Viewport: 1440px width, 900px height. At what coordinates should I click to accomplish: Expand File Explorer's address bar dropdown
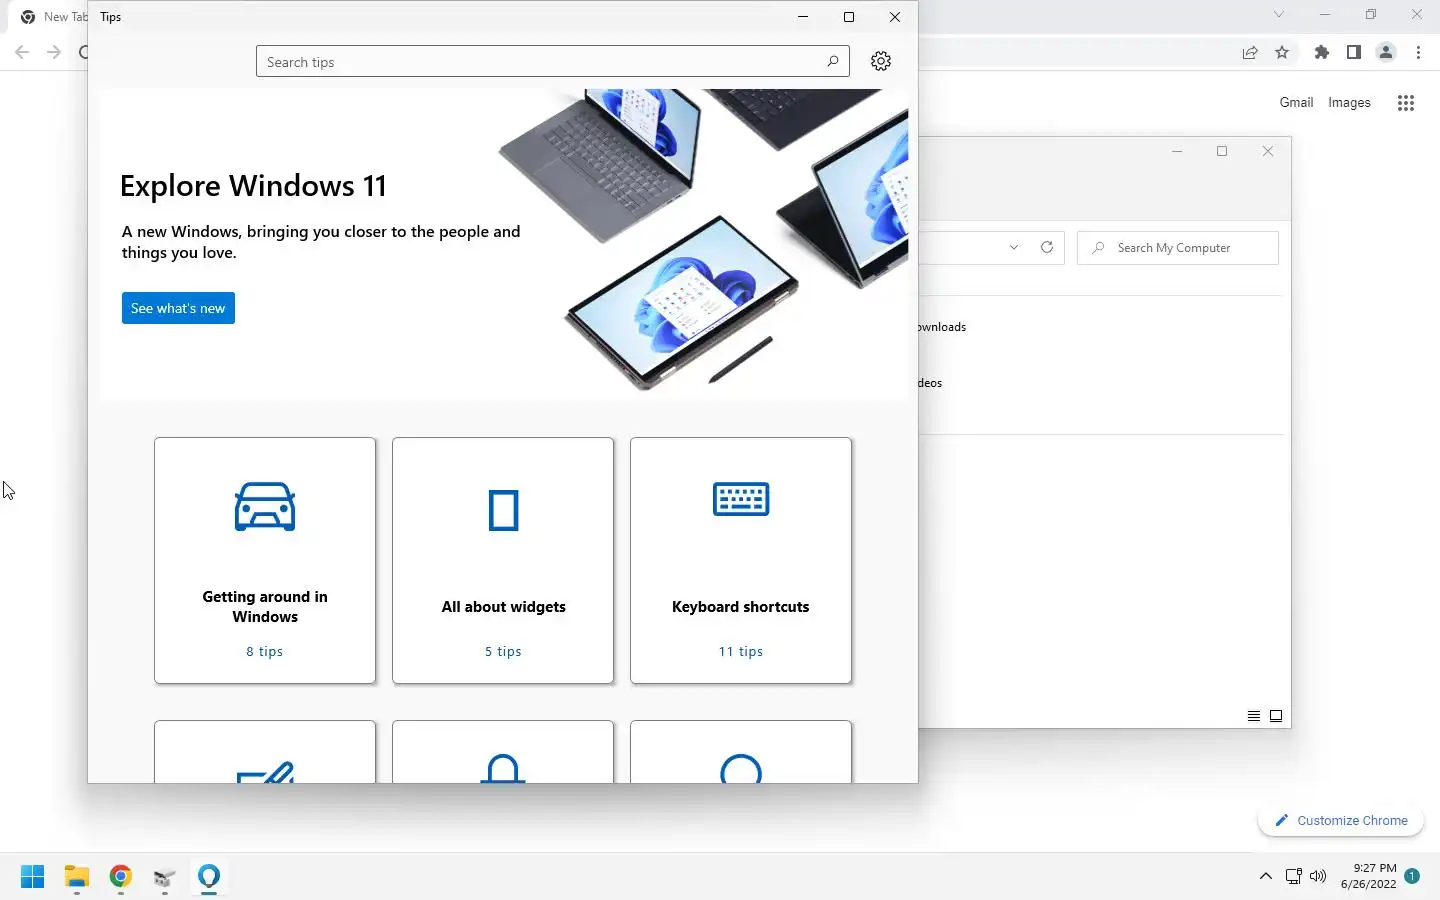(1014, 248)
